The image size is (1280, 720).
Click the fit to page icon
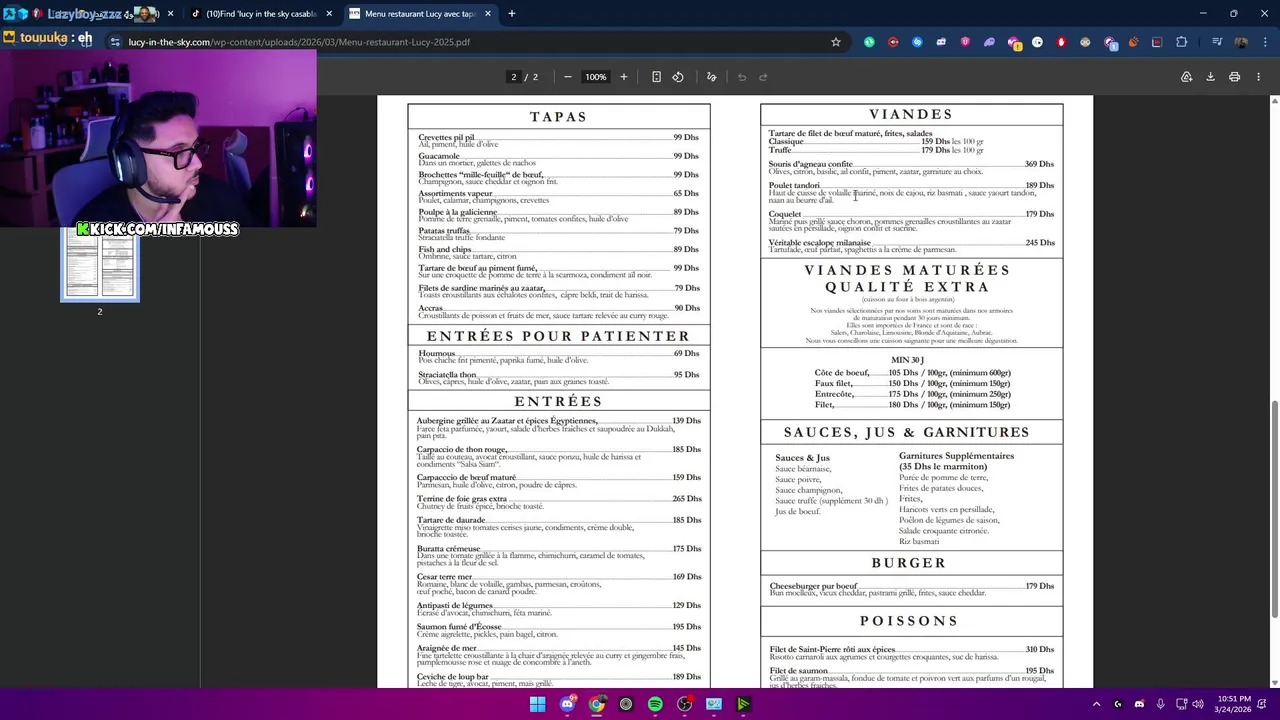656,77
